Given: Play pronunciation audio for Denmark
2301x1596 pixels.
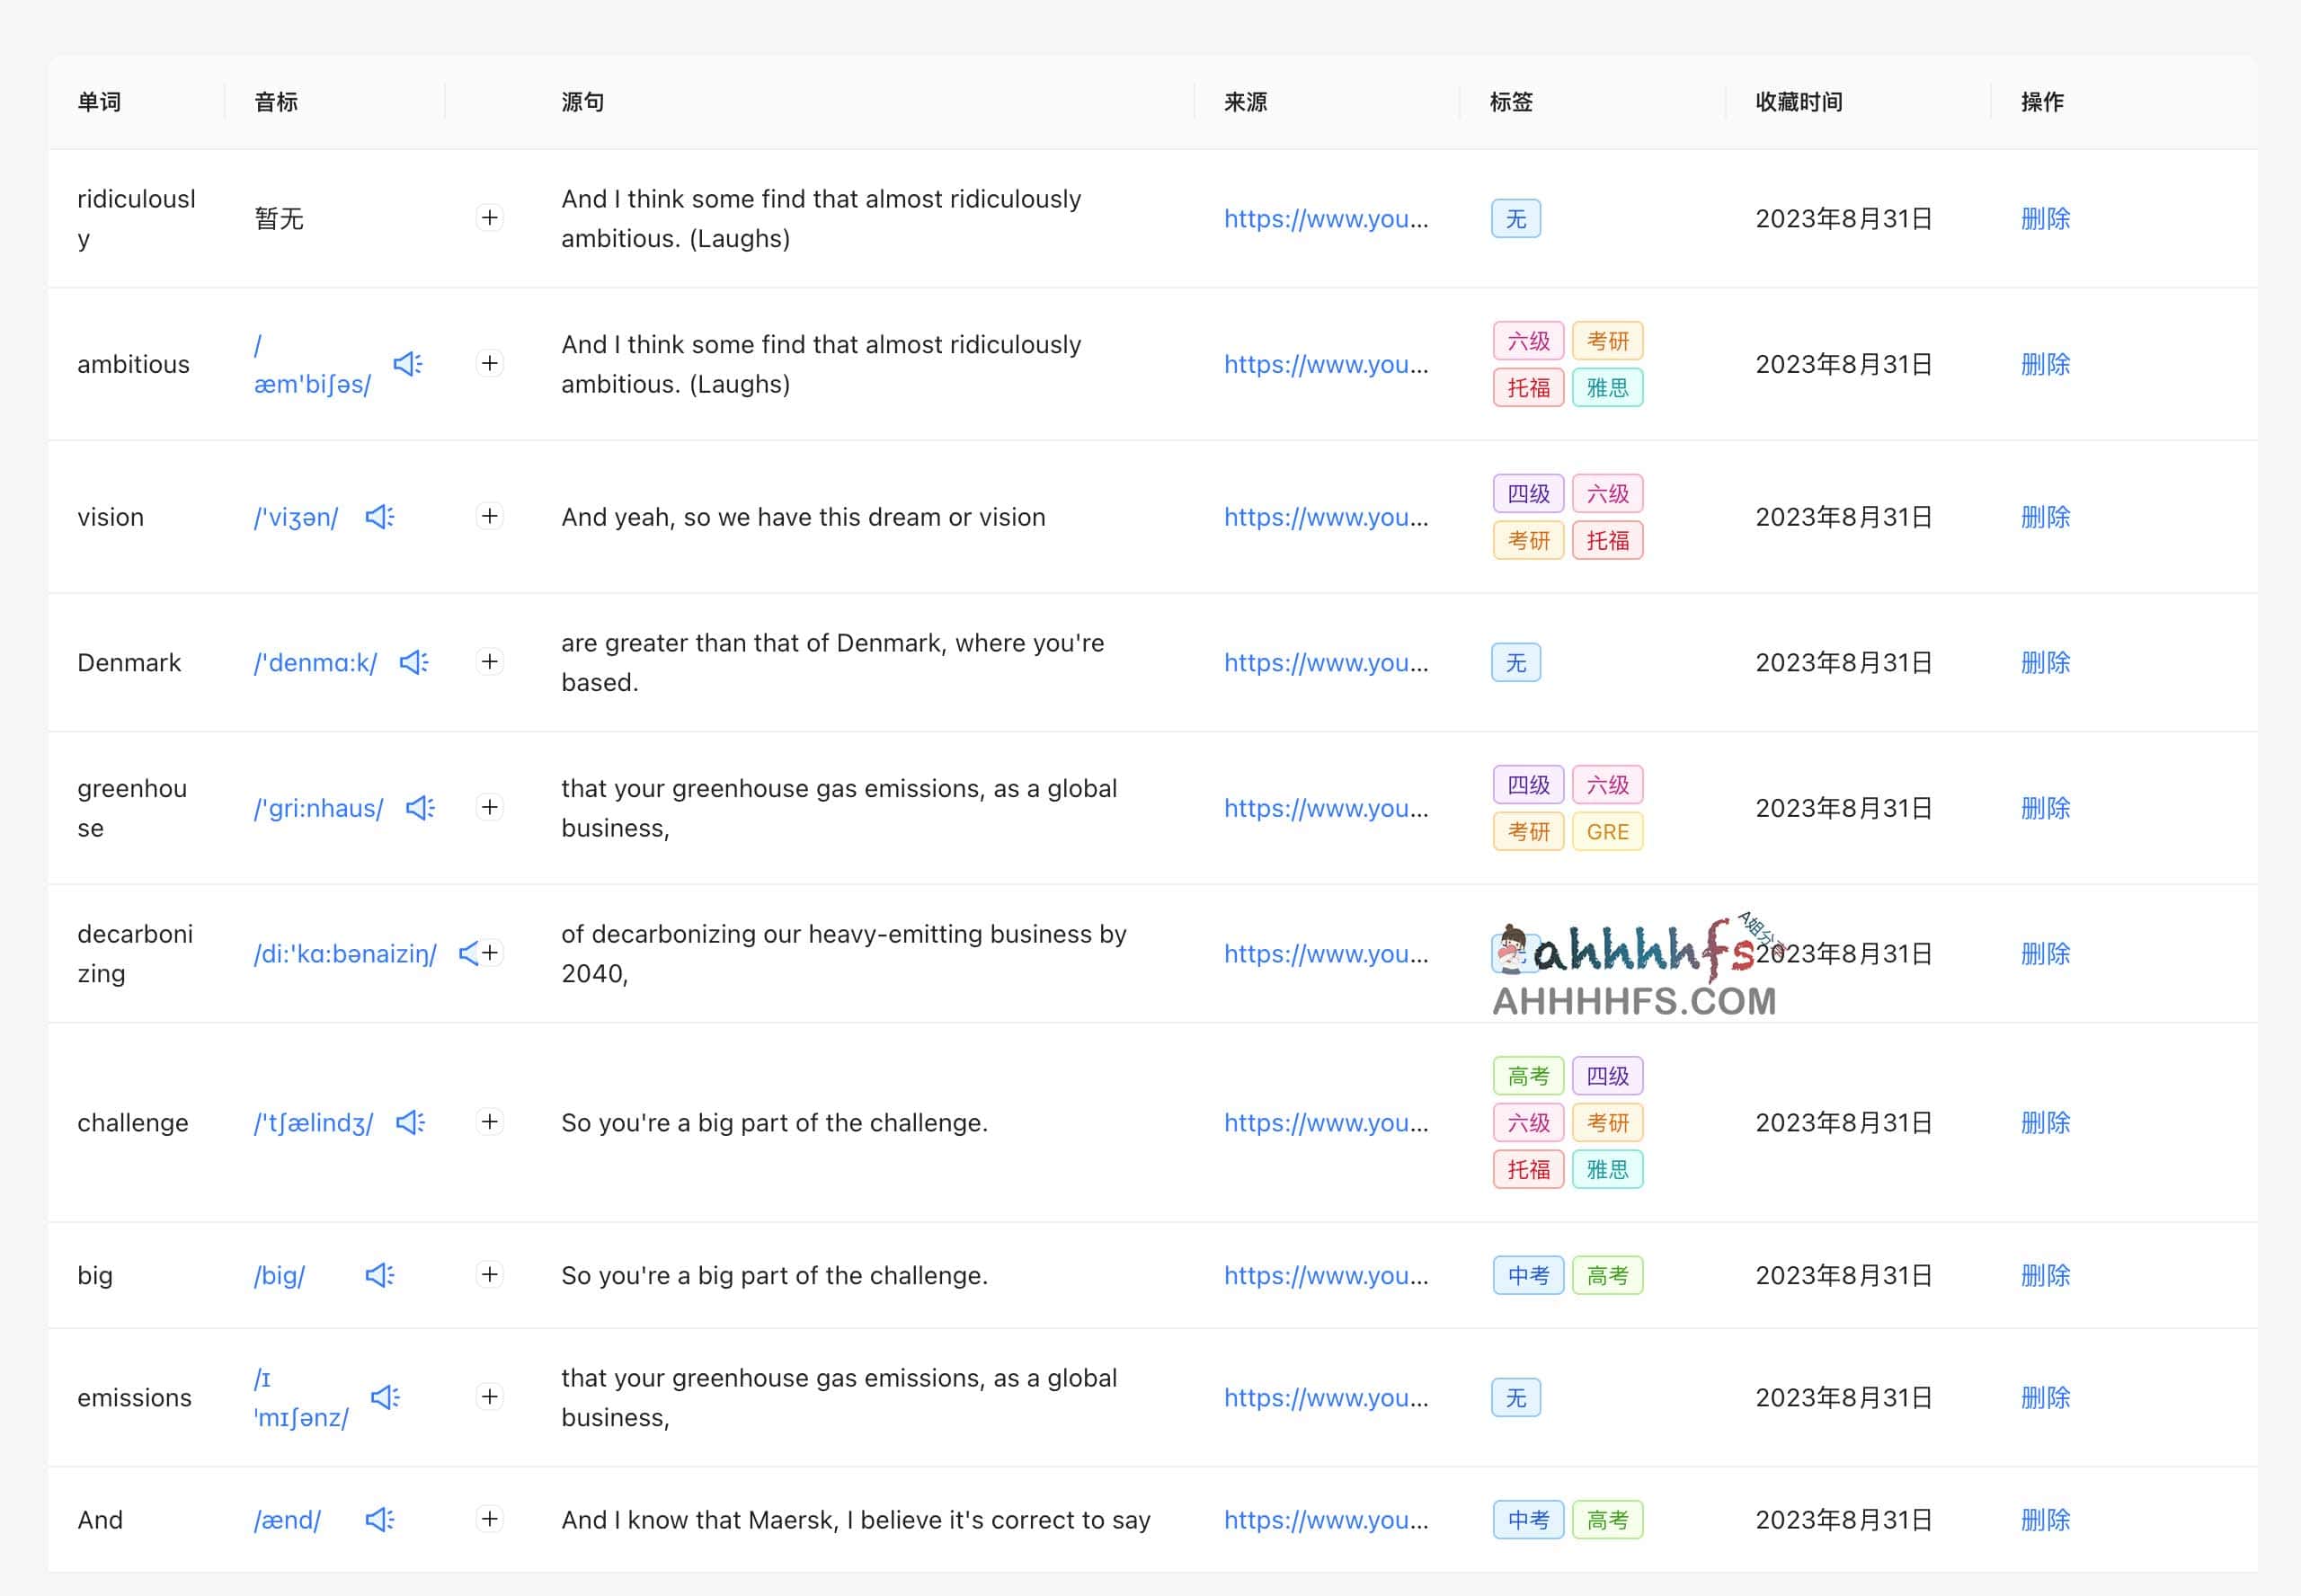Looking at the screenshot, I should point(413,662).
